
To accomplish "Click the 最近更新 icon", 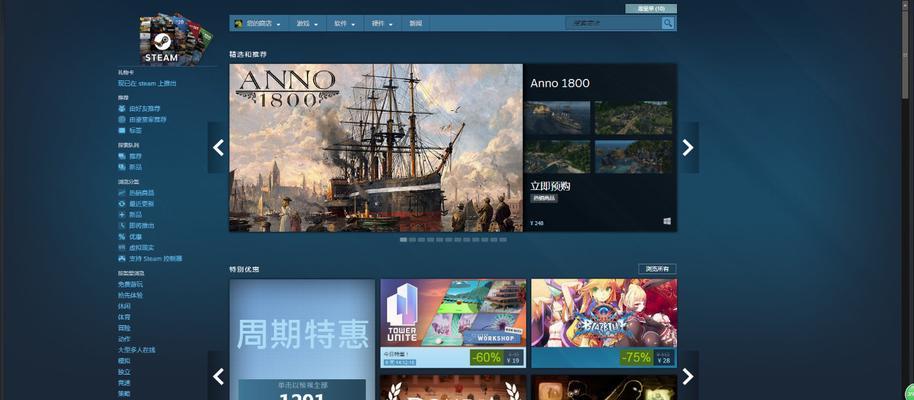I will tap(122, 203).
